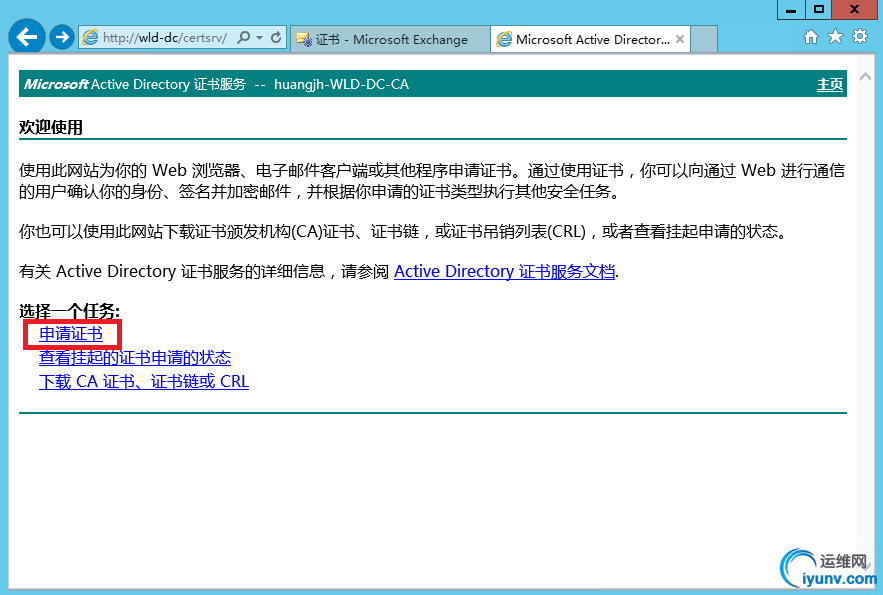Click the Refresh icon in address bar
The image size is (883, 595).
[x=276, y=38]
